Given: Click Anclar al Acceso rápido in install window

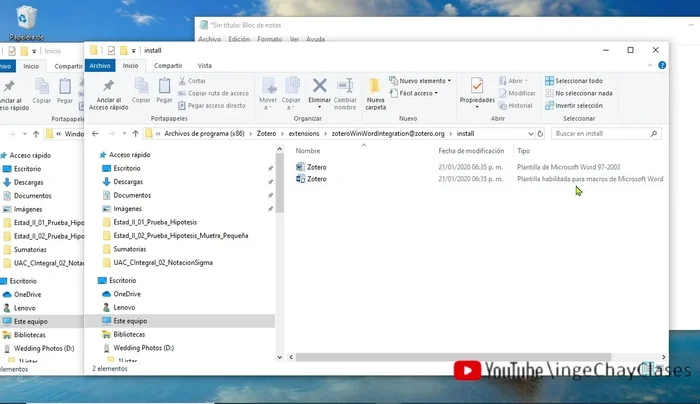Looking at the screenshot, I should [108, 95].
